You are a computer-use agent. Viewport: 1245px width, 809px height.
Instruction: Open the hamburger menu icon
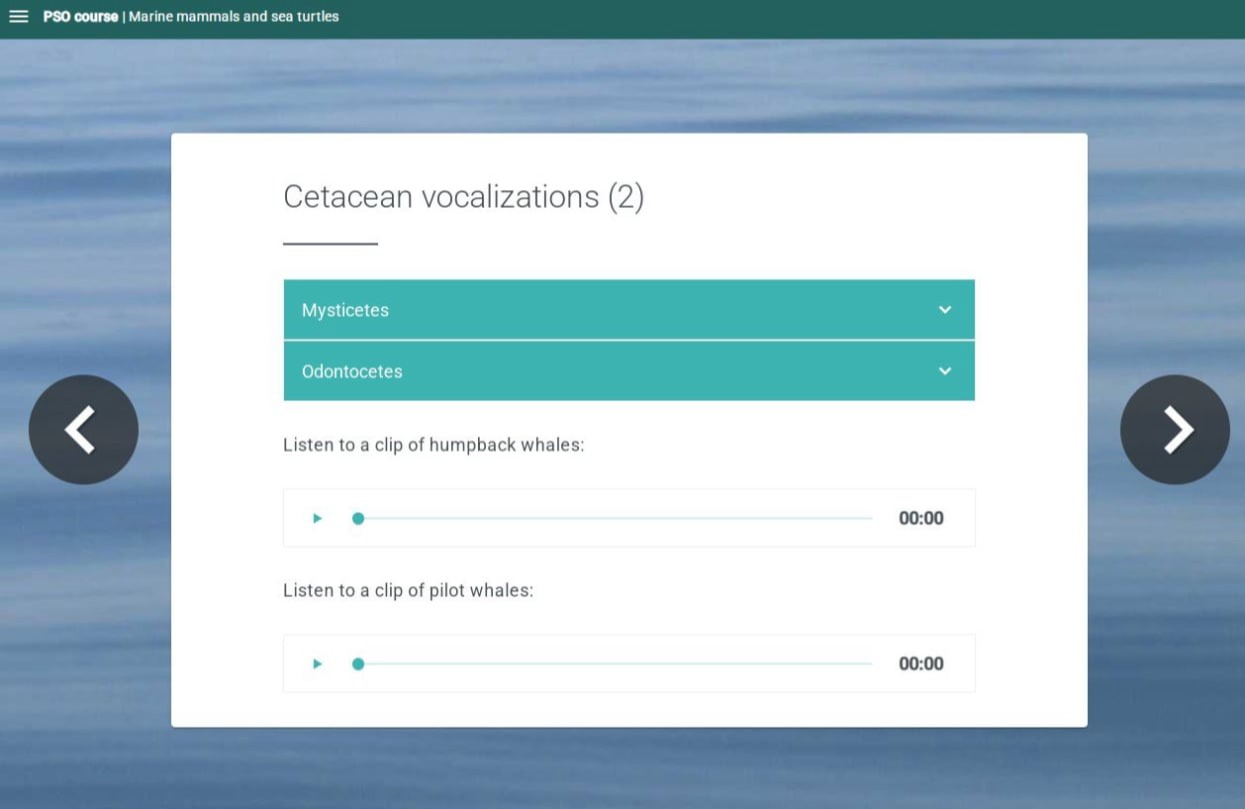[18, 17]
